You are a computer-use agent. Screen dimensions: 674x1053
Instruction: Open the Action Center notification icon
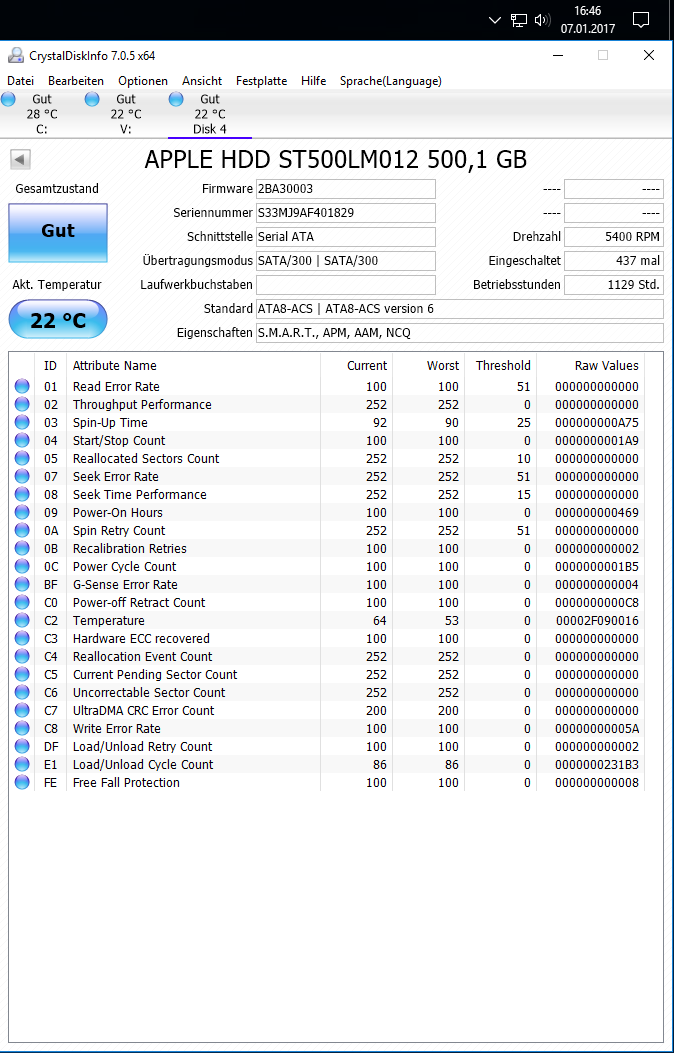[x=640, y=20]
